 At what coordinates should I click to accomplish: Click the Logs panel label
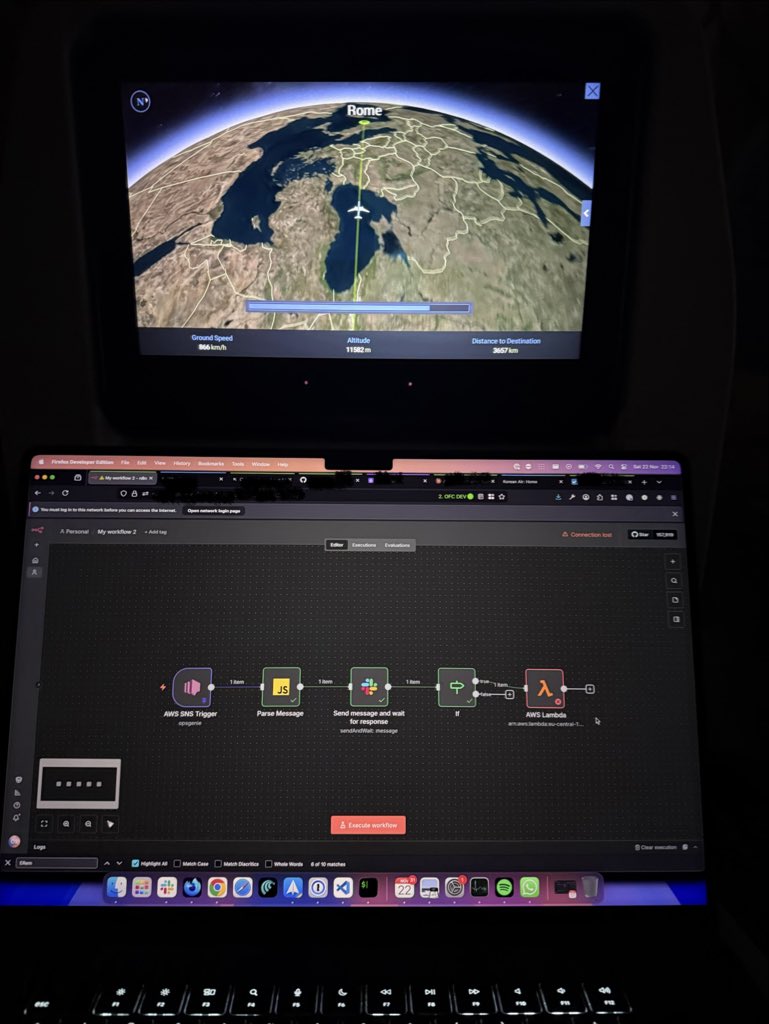(39, 846)
